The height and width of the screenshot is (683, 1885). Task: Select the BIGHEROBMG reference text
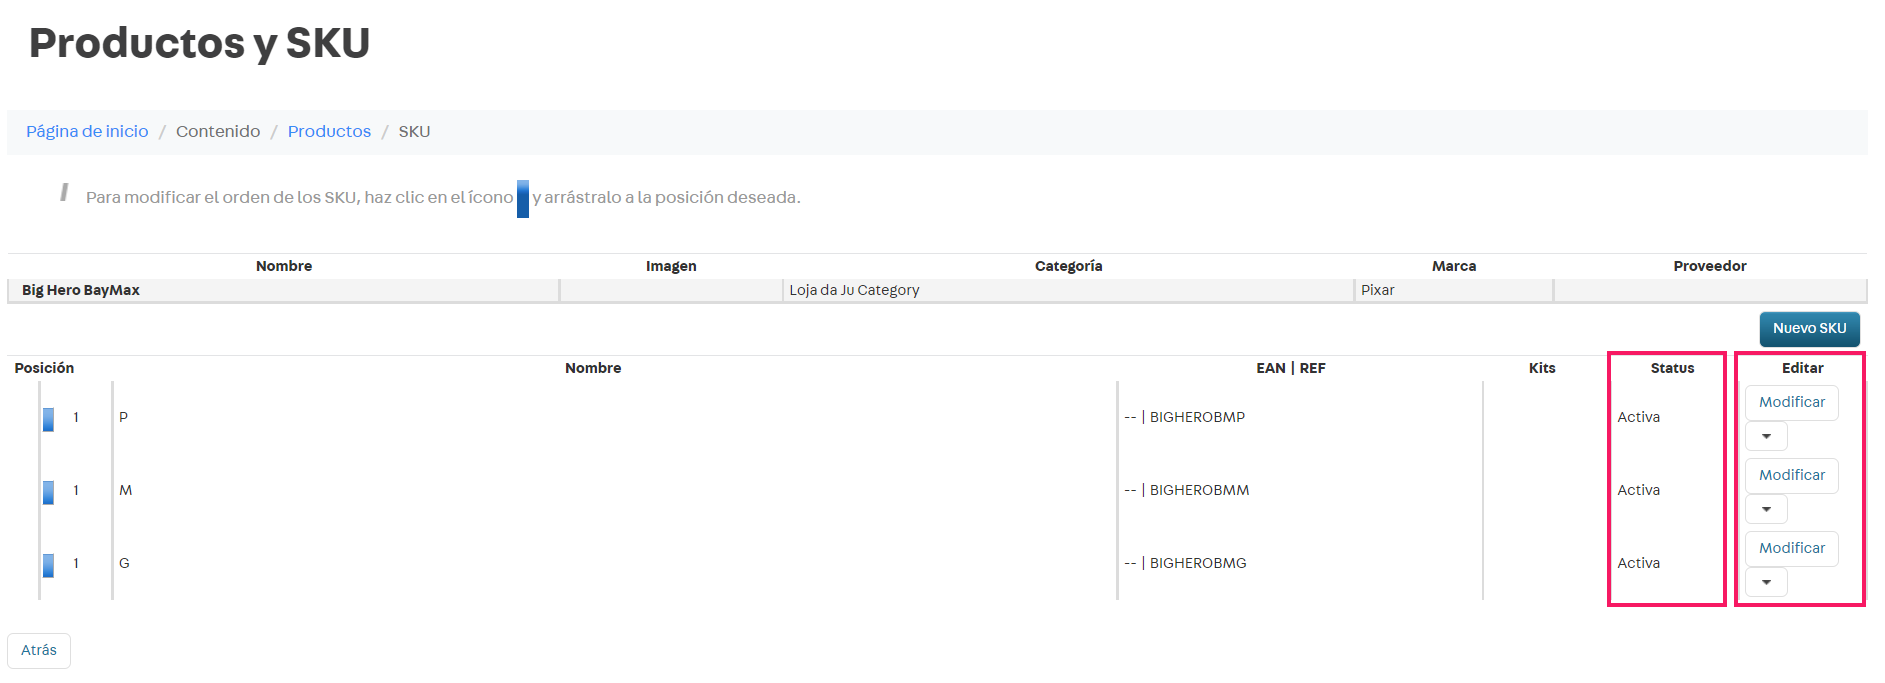[x=1198, y=563]
